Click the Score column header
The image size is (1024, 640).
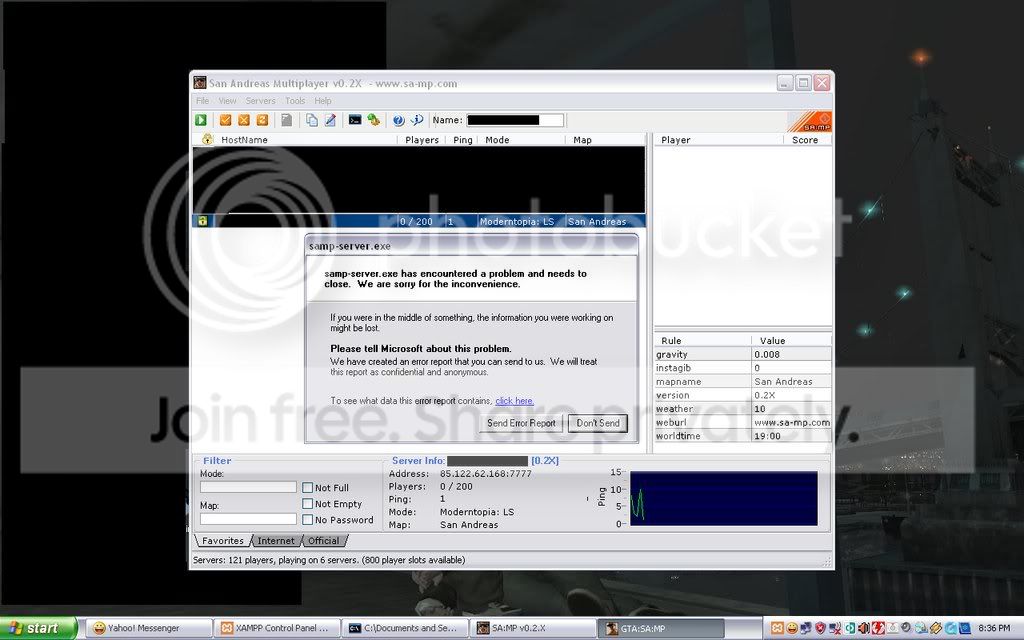(x=807, y=140)
